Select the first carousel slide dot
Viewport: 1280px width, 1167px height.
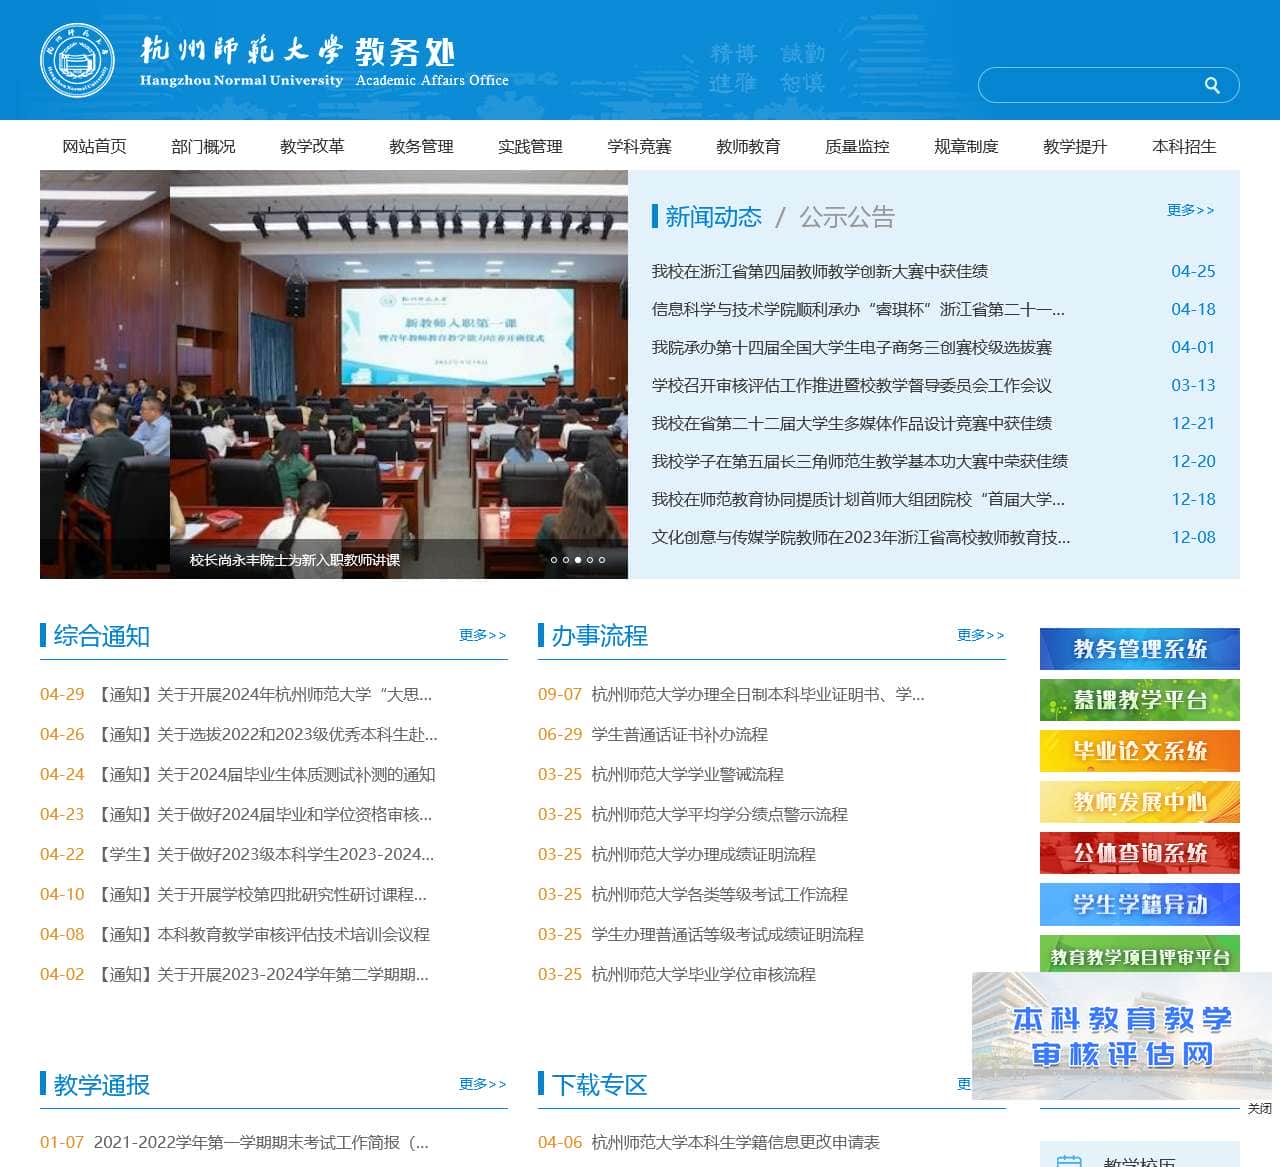(554, 560)
